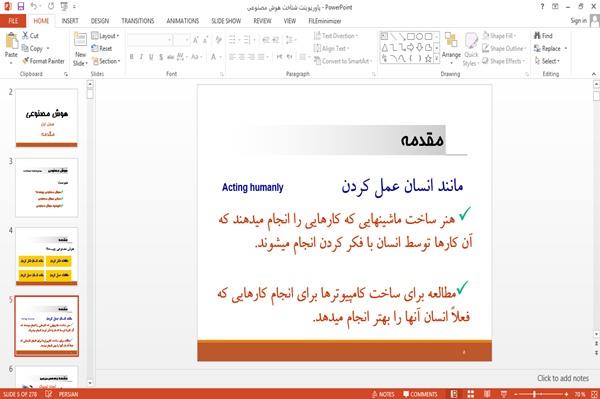Open the Text Direction dropdown
This screenshot has width=600, height=399.
pos(336,36)
